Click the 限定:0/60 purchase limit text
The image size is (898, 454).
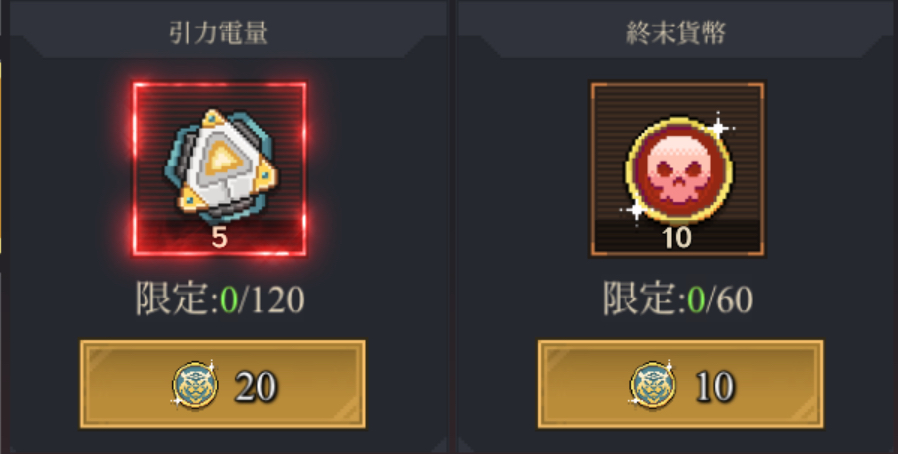coord(678,299)
